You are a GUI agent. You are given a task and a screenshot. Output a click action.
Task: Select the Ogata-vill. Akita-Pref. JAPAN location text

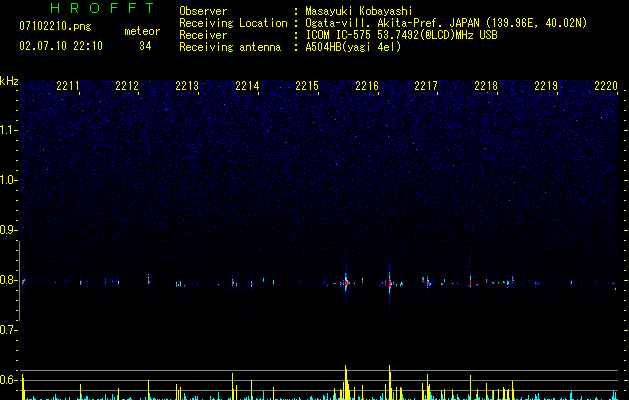pyautogui.click(x=446, y=23)
